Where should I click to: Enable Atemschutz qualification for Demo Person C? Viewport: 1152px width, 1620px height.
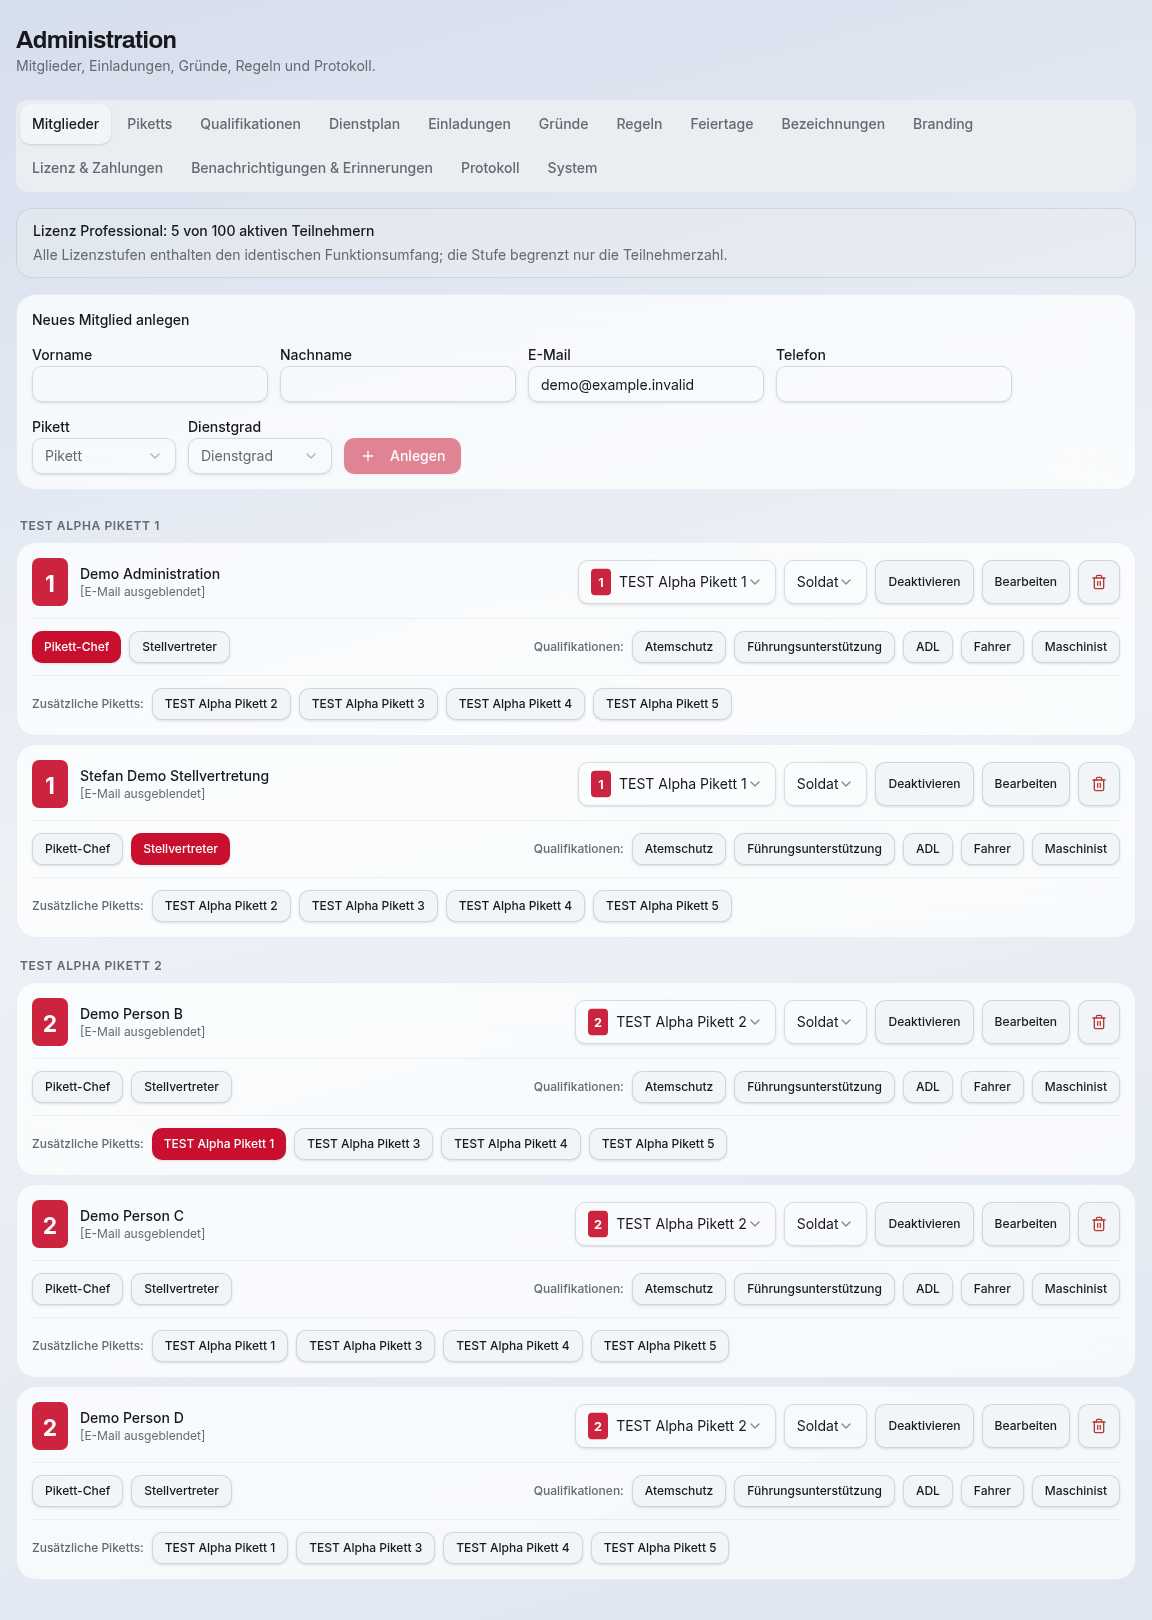[679, 1289]
